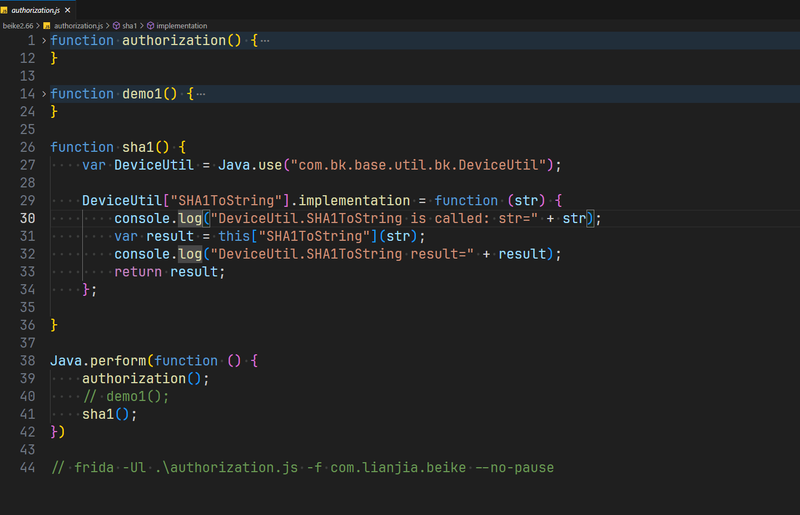This screenshot has width=800, height=515.
Task: Click the authorization function name on line 1
Action: point(174,41)
